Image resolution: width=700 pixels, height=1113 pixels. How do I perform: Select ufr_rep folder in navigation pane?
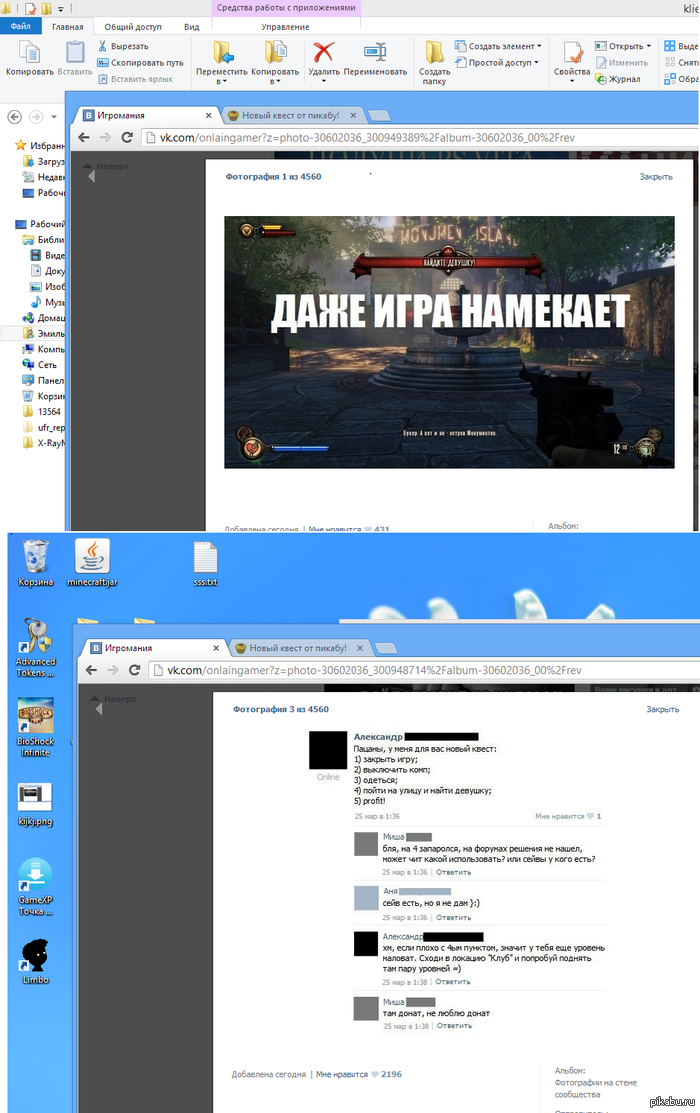tap(43, 427)
